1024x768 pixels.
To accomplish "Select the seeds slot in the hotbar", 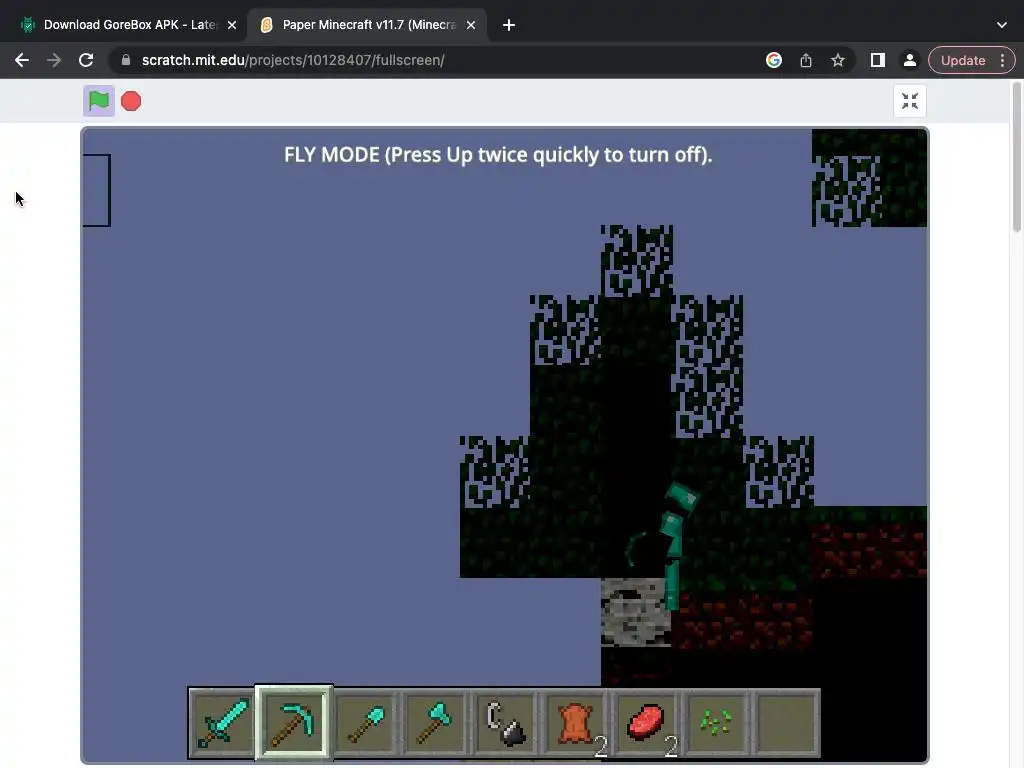I will pyautogui.click(x=716, y=722).
